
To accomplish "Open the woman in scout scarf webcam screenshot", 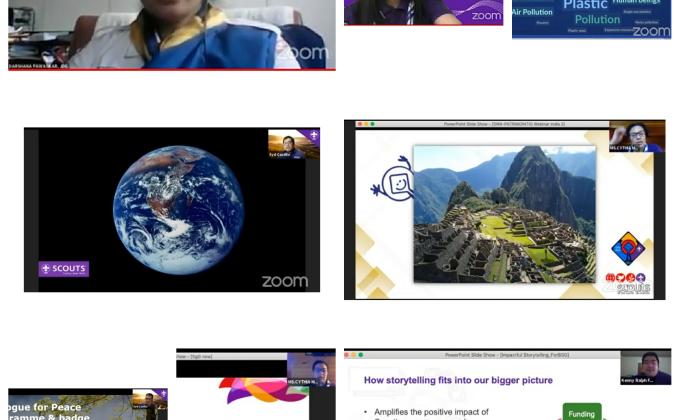I will 172,35.
